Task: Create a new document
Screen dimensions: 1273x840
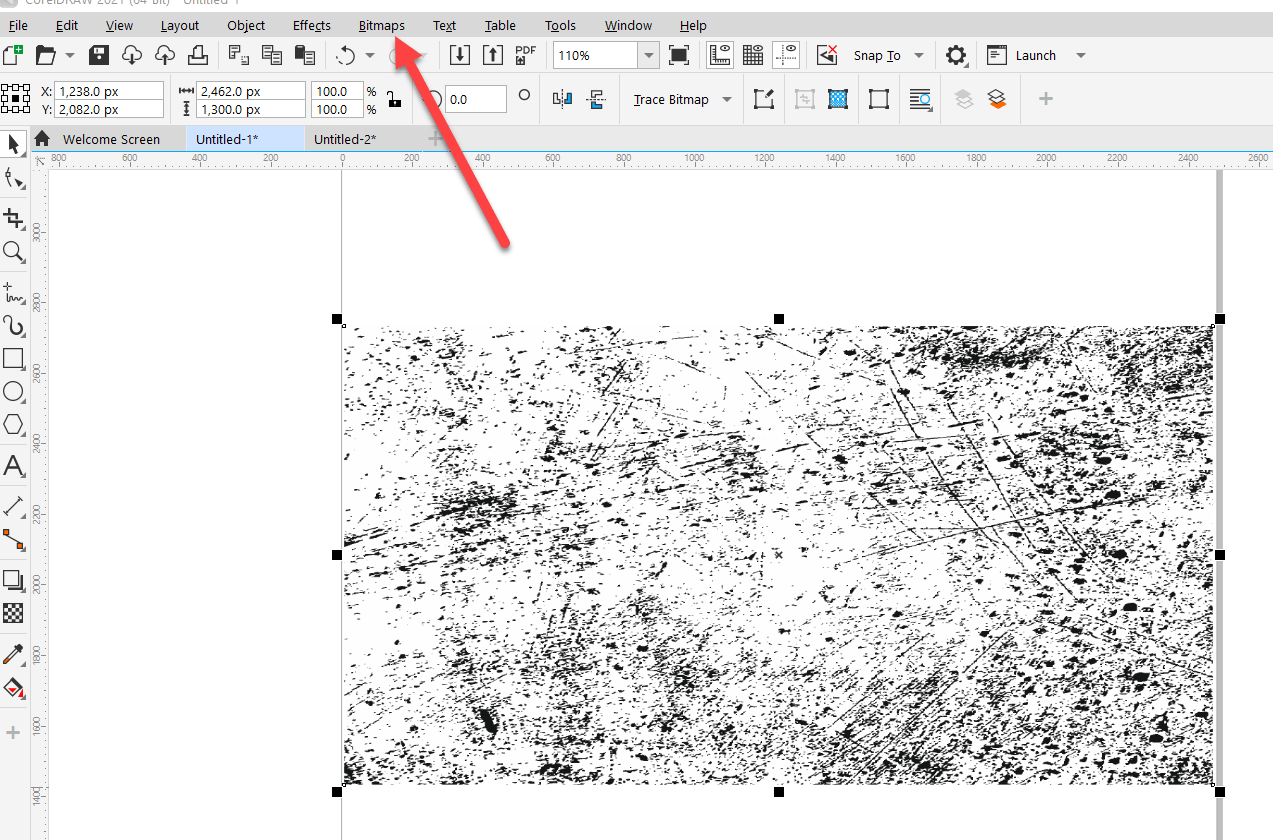Action: point(13,55)
